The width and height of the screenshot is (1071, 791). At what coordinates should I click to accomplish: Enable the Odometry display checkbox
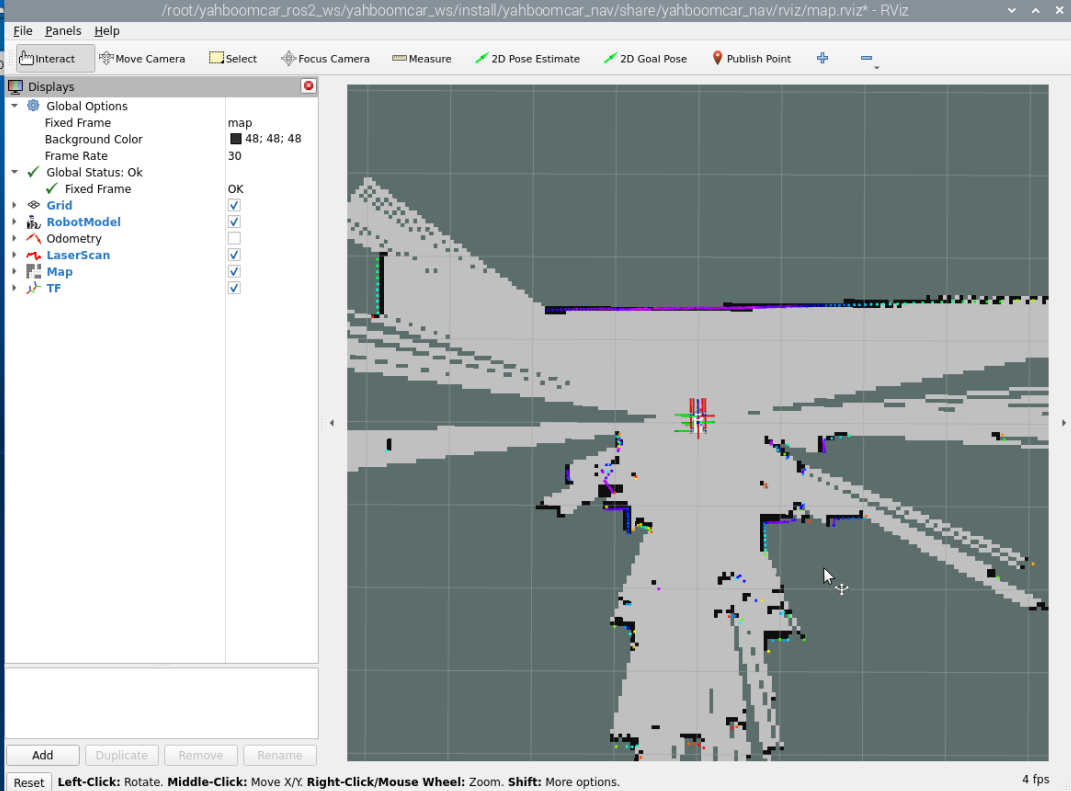click(234, 239)
